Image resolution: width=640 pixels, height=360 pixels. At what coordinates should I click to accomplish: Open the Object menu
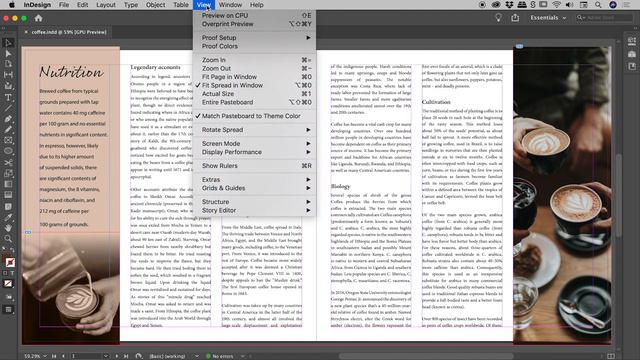pos(156,5)
